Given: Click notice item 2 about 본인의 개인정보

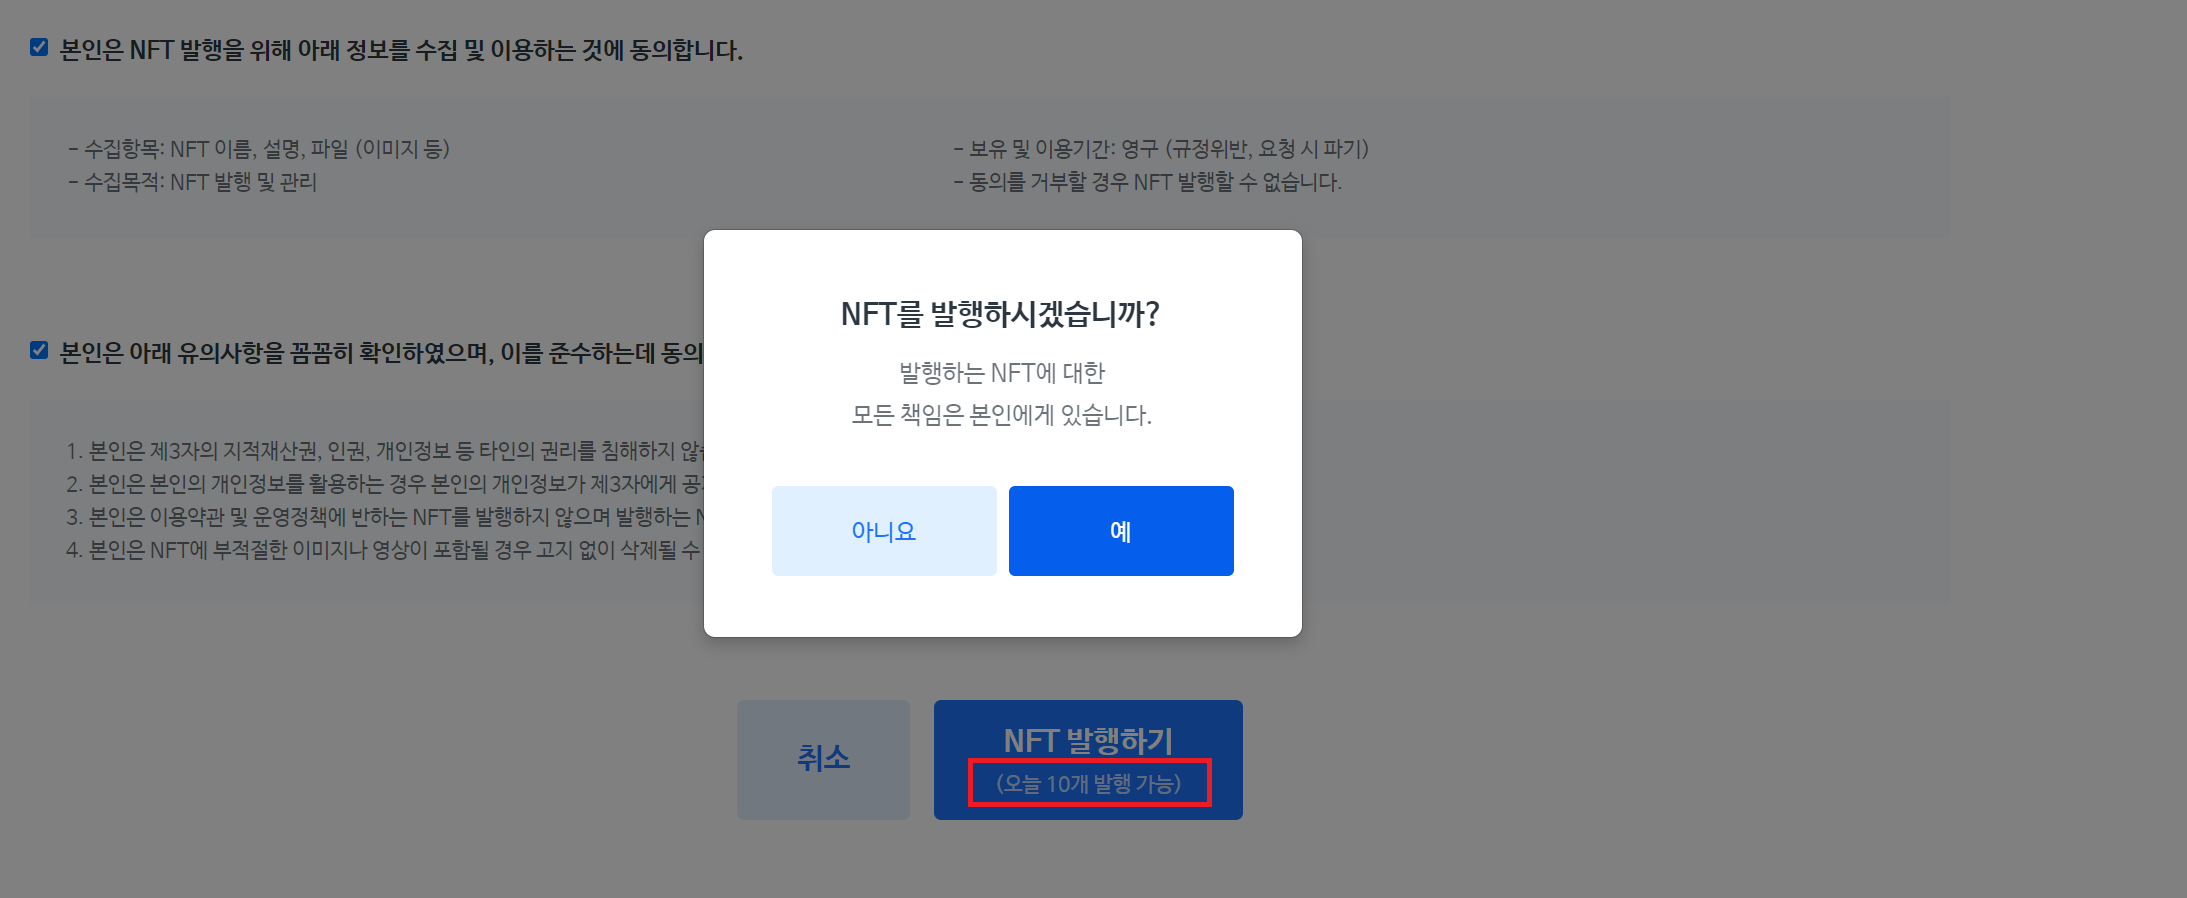Looking at the screenshot, I should 385,484.
